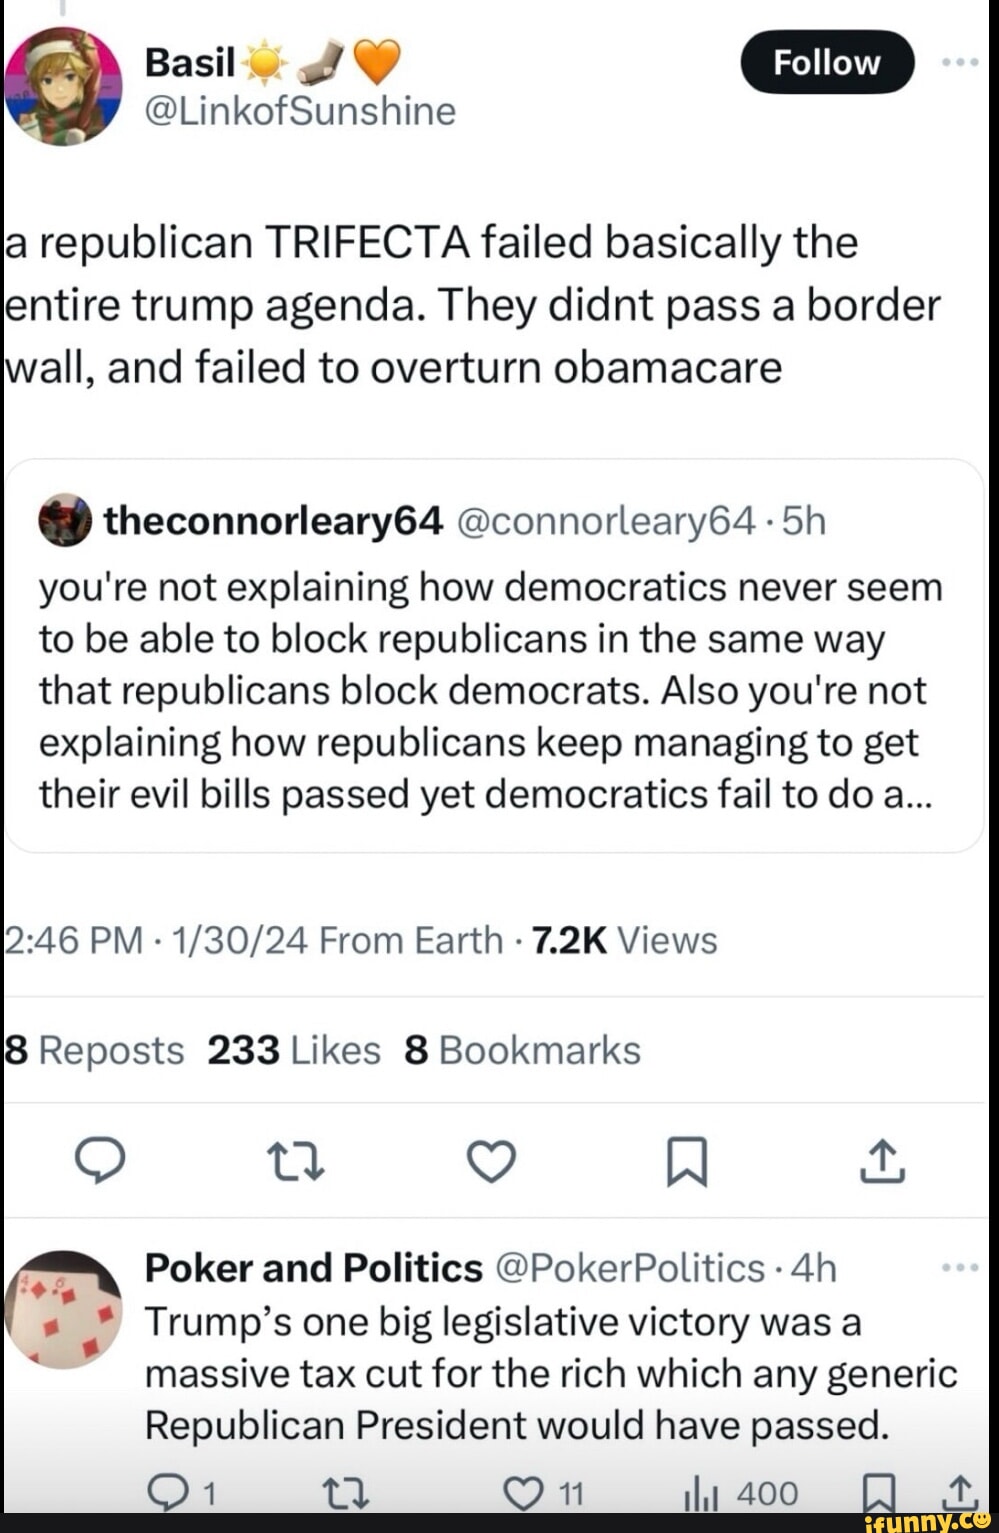Open the 8 Bookmarks count

tap(522, 1050)
